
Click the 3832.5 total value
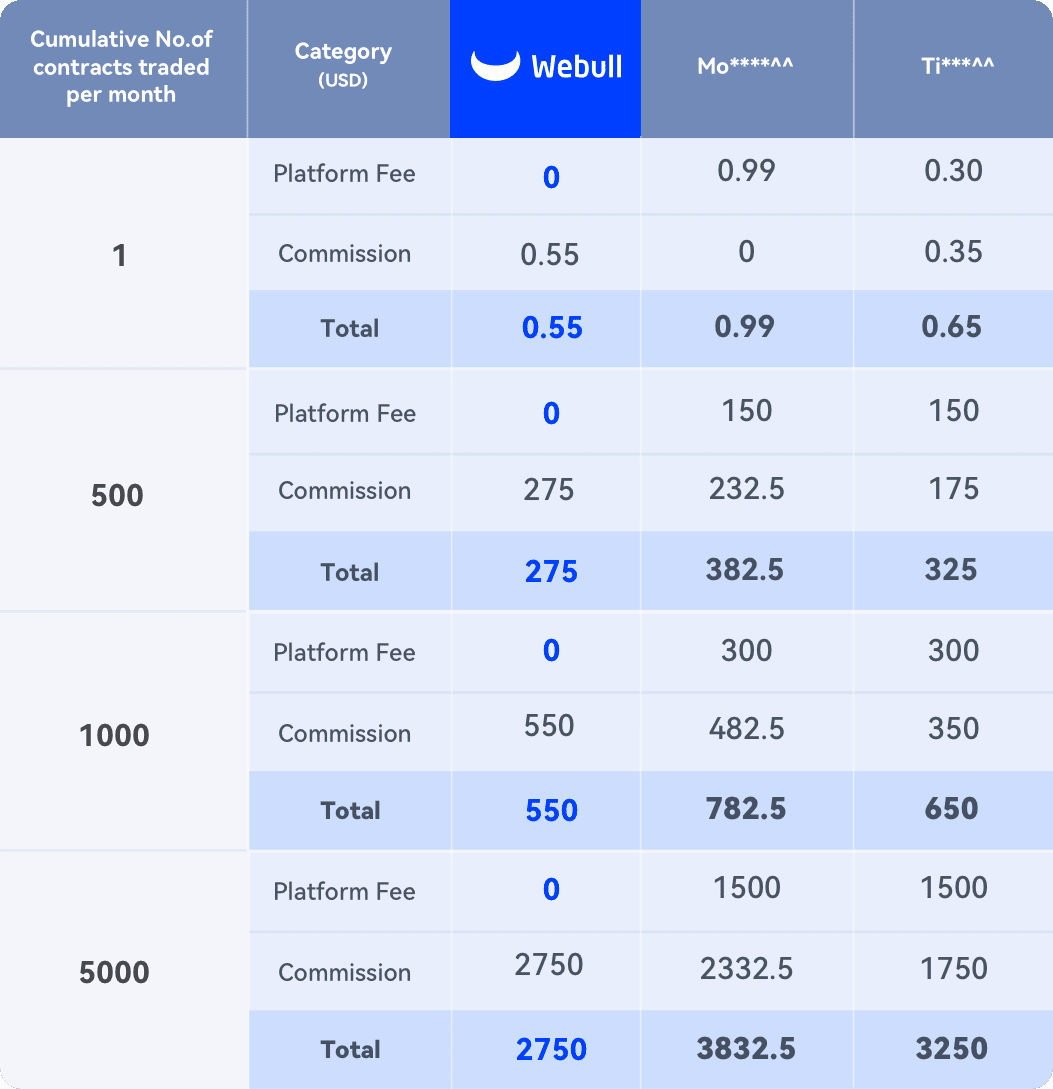[746, 1048]
